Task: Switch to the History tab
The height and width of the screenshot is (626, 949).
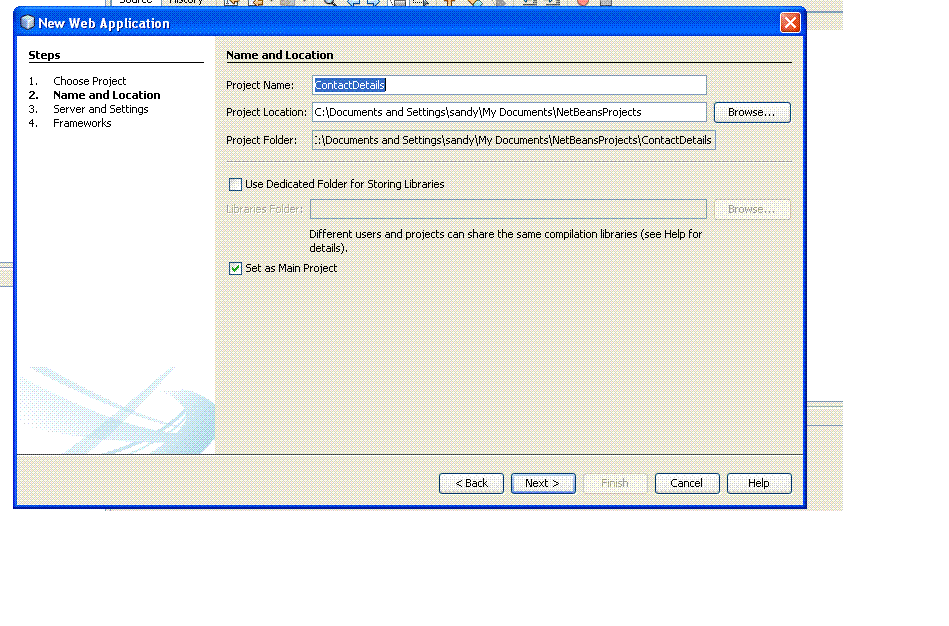Action: click(185, 2)
